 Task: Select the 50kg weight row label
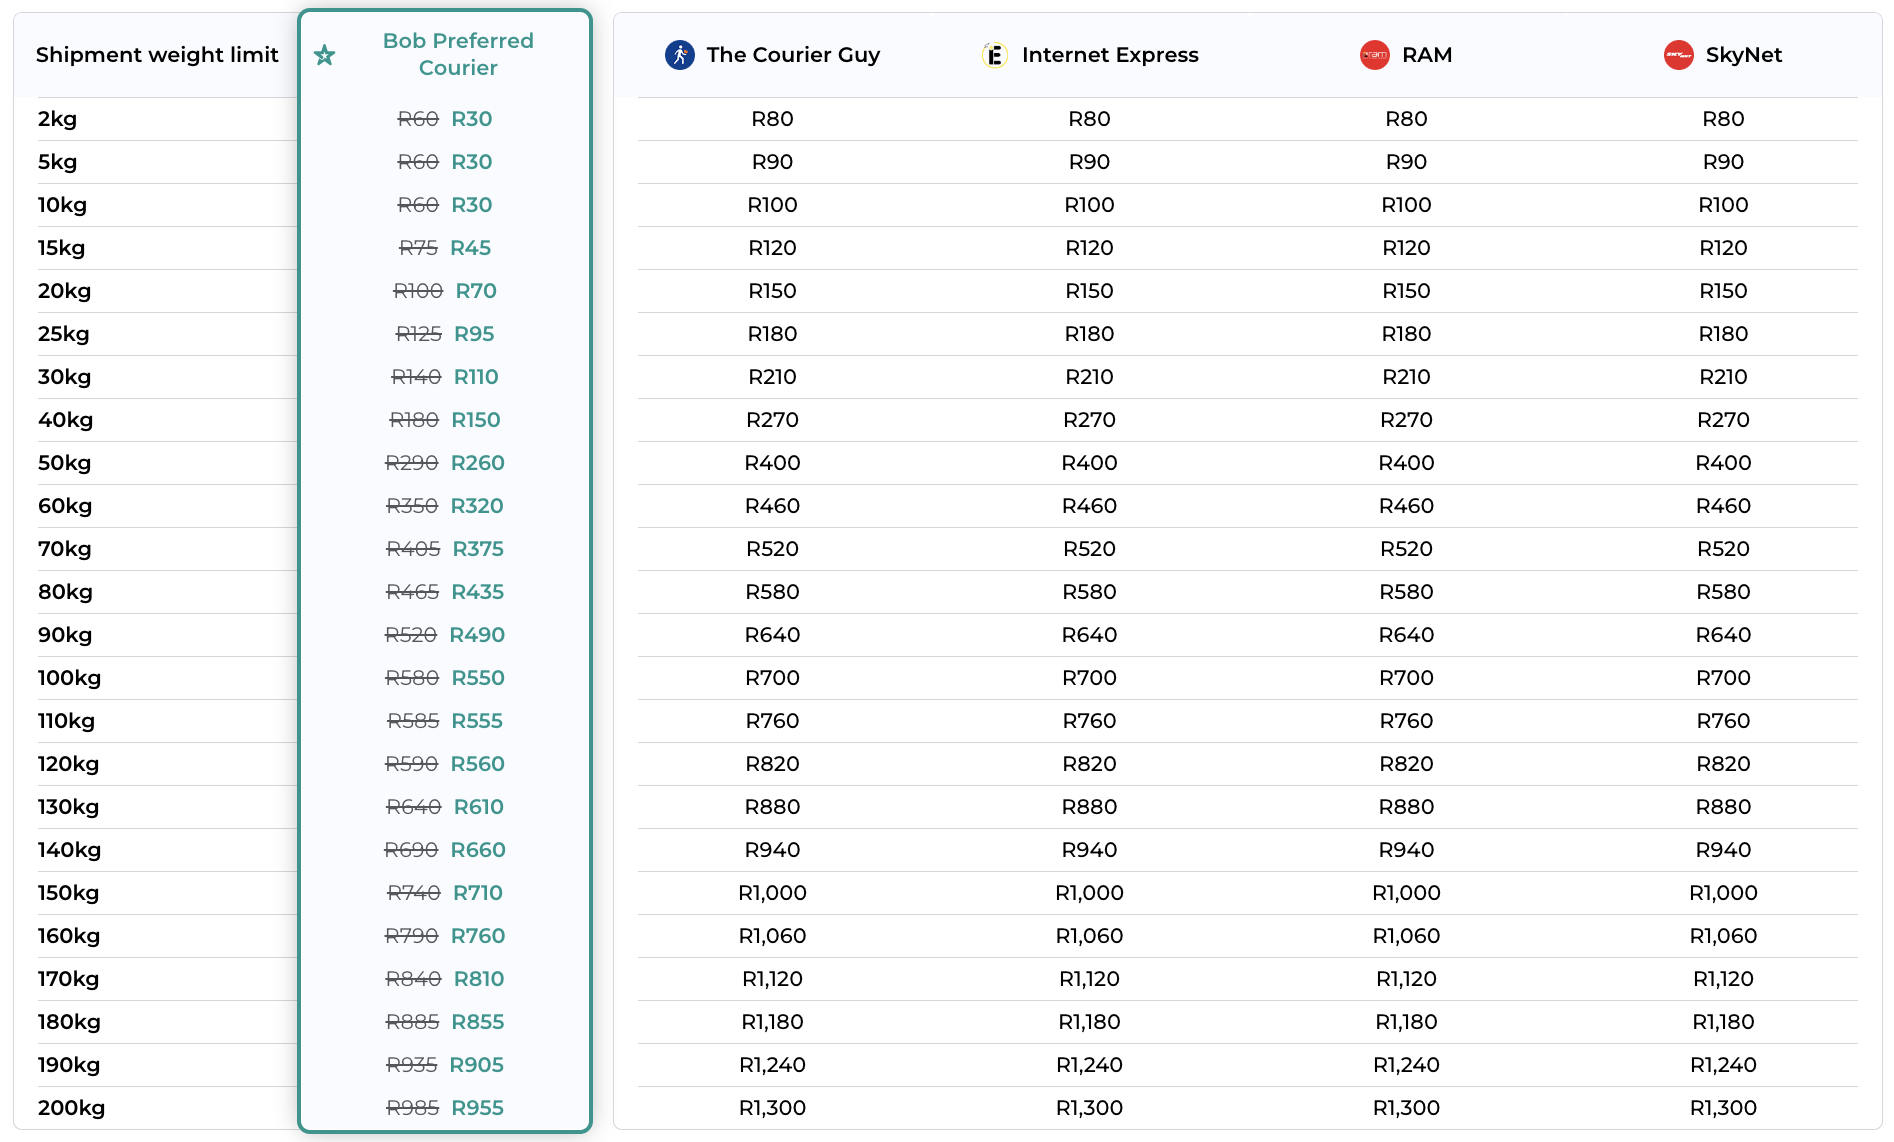pyautogui.click(x=64, y=463)
